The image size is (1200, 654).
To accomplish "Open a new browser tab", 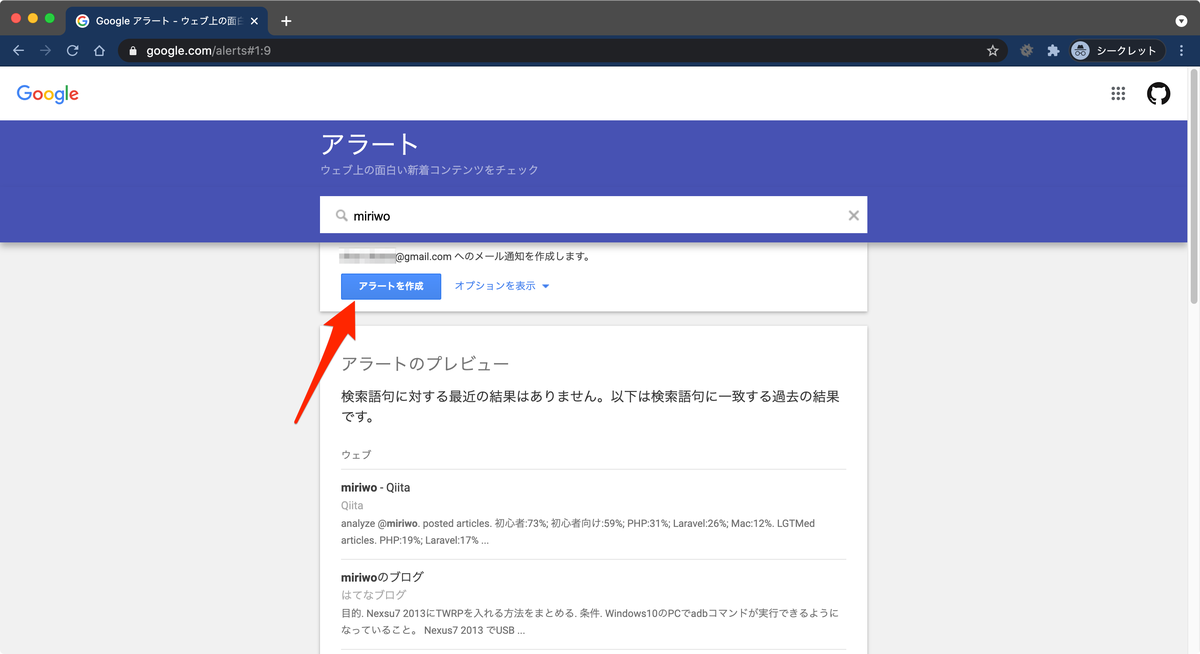I will tap(286, 21).
